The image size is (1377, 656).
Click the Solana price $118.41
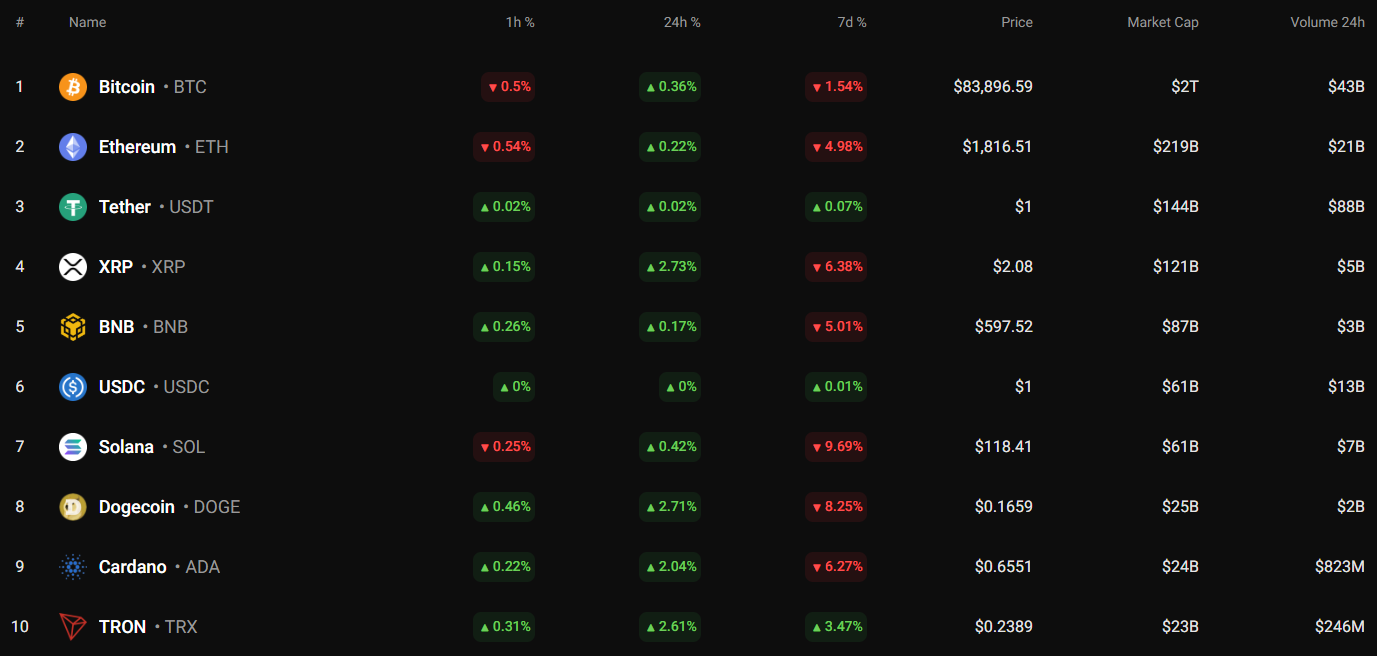[x=1003, y=447]
